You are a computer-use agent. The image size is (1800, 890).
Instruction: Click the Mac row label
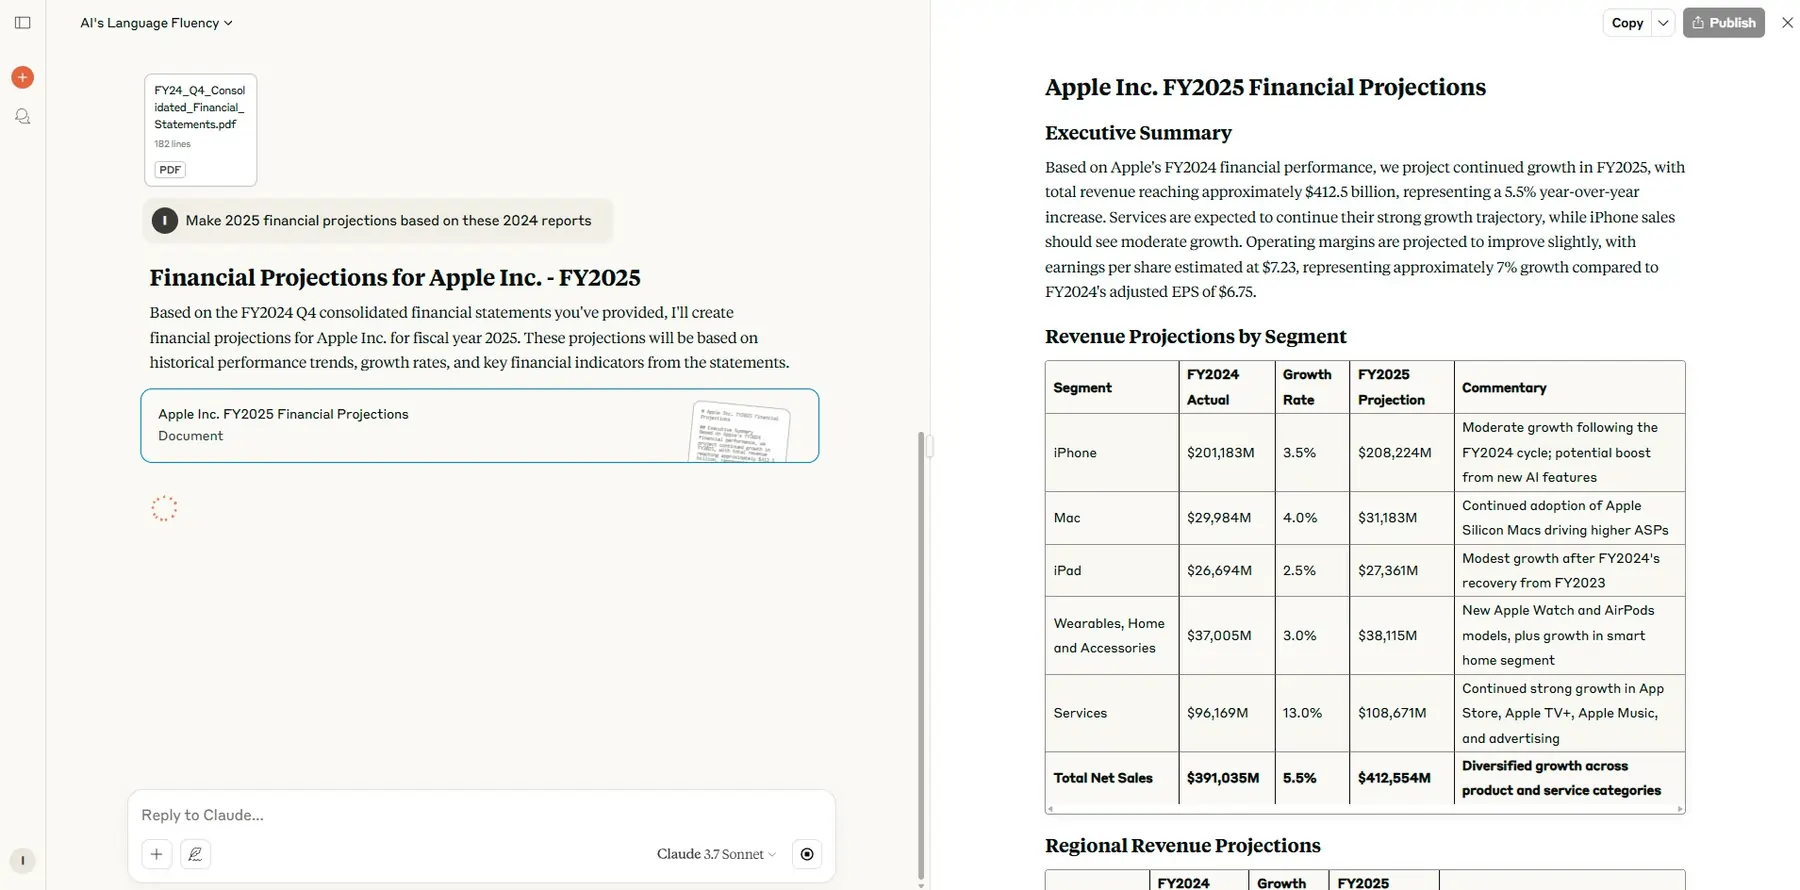point(1066,517)
